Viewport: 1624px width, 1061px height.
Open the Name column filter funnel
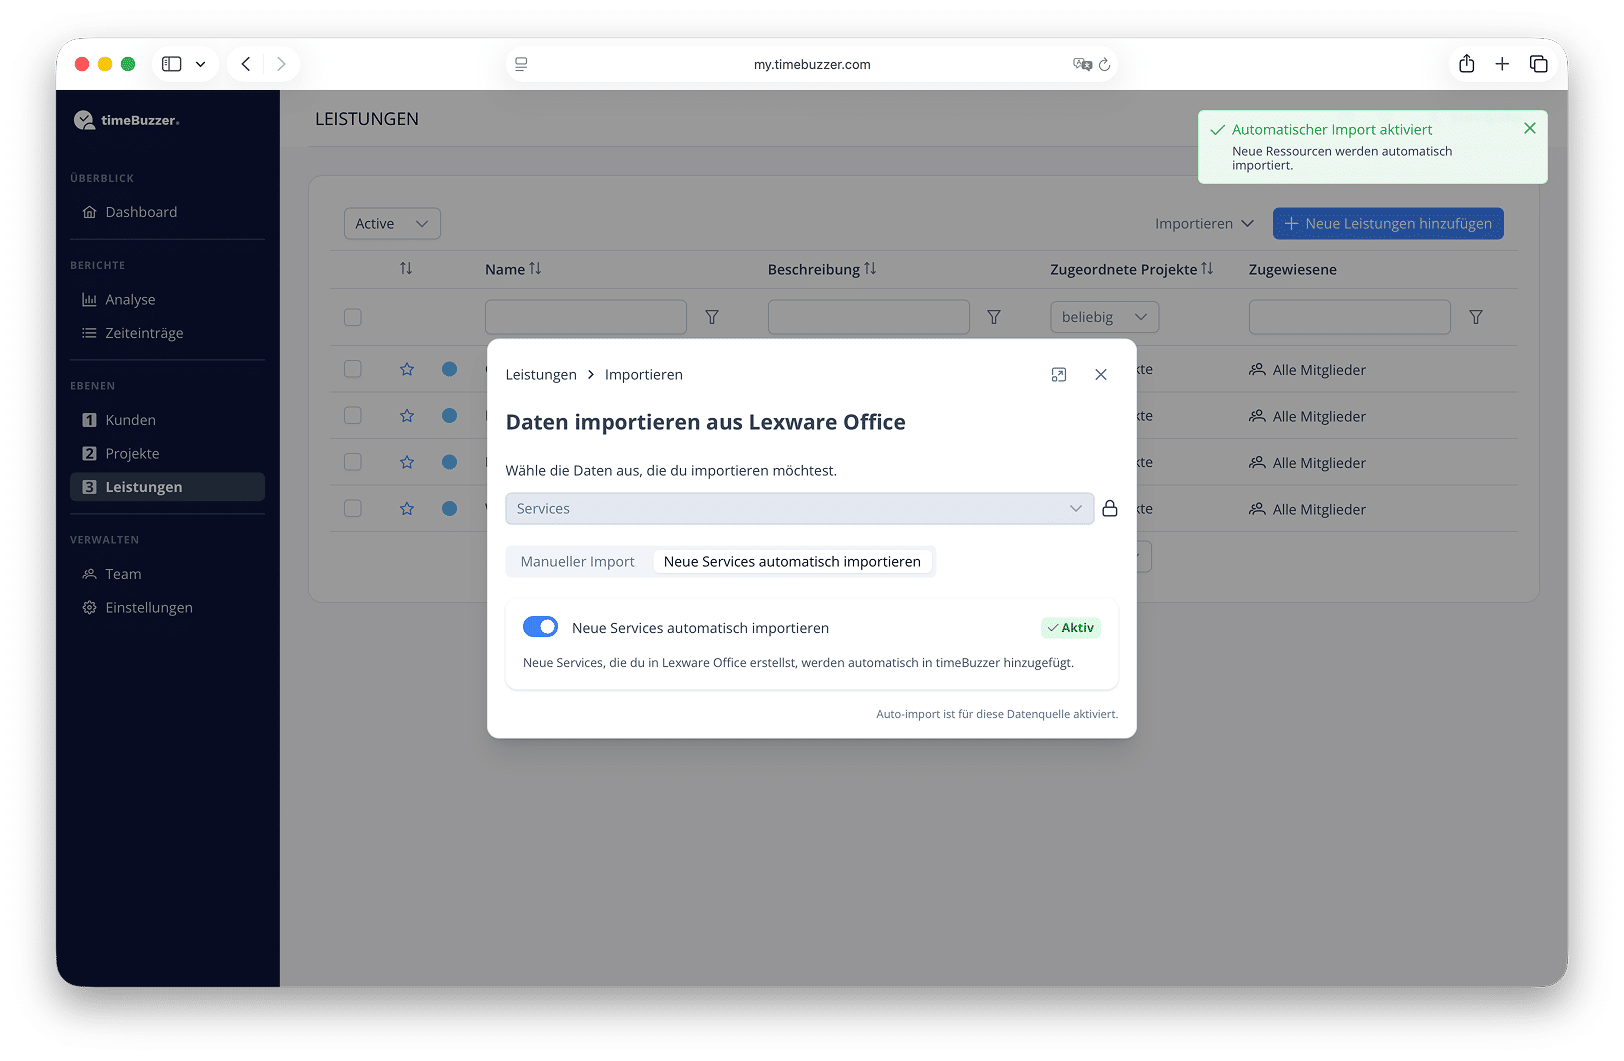tap(712, 317)
